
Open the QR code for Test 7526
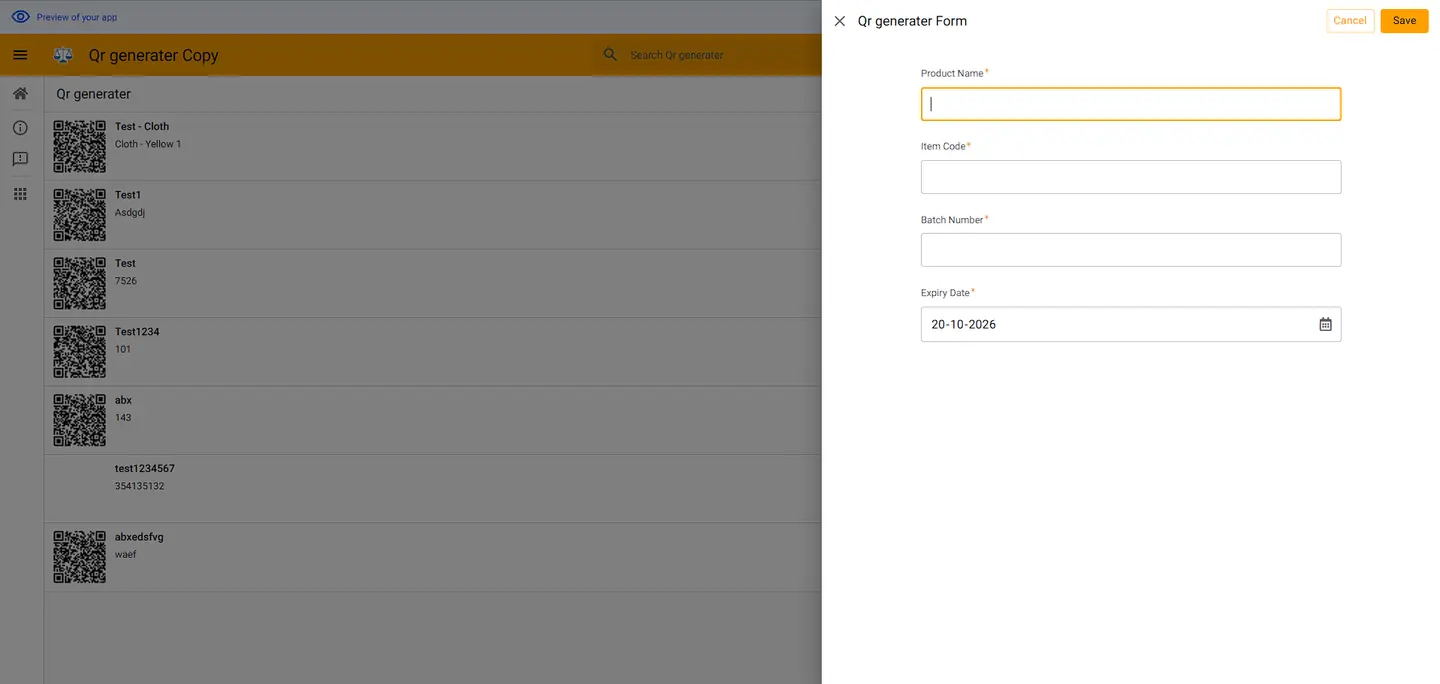[x=79, y=283]
